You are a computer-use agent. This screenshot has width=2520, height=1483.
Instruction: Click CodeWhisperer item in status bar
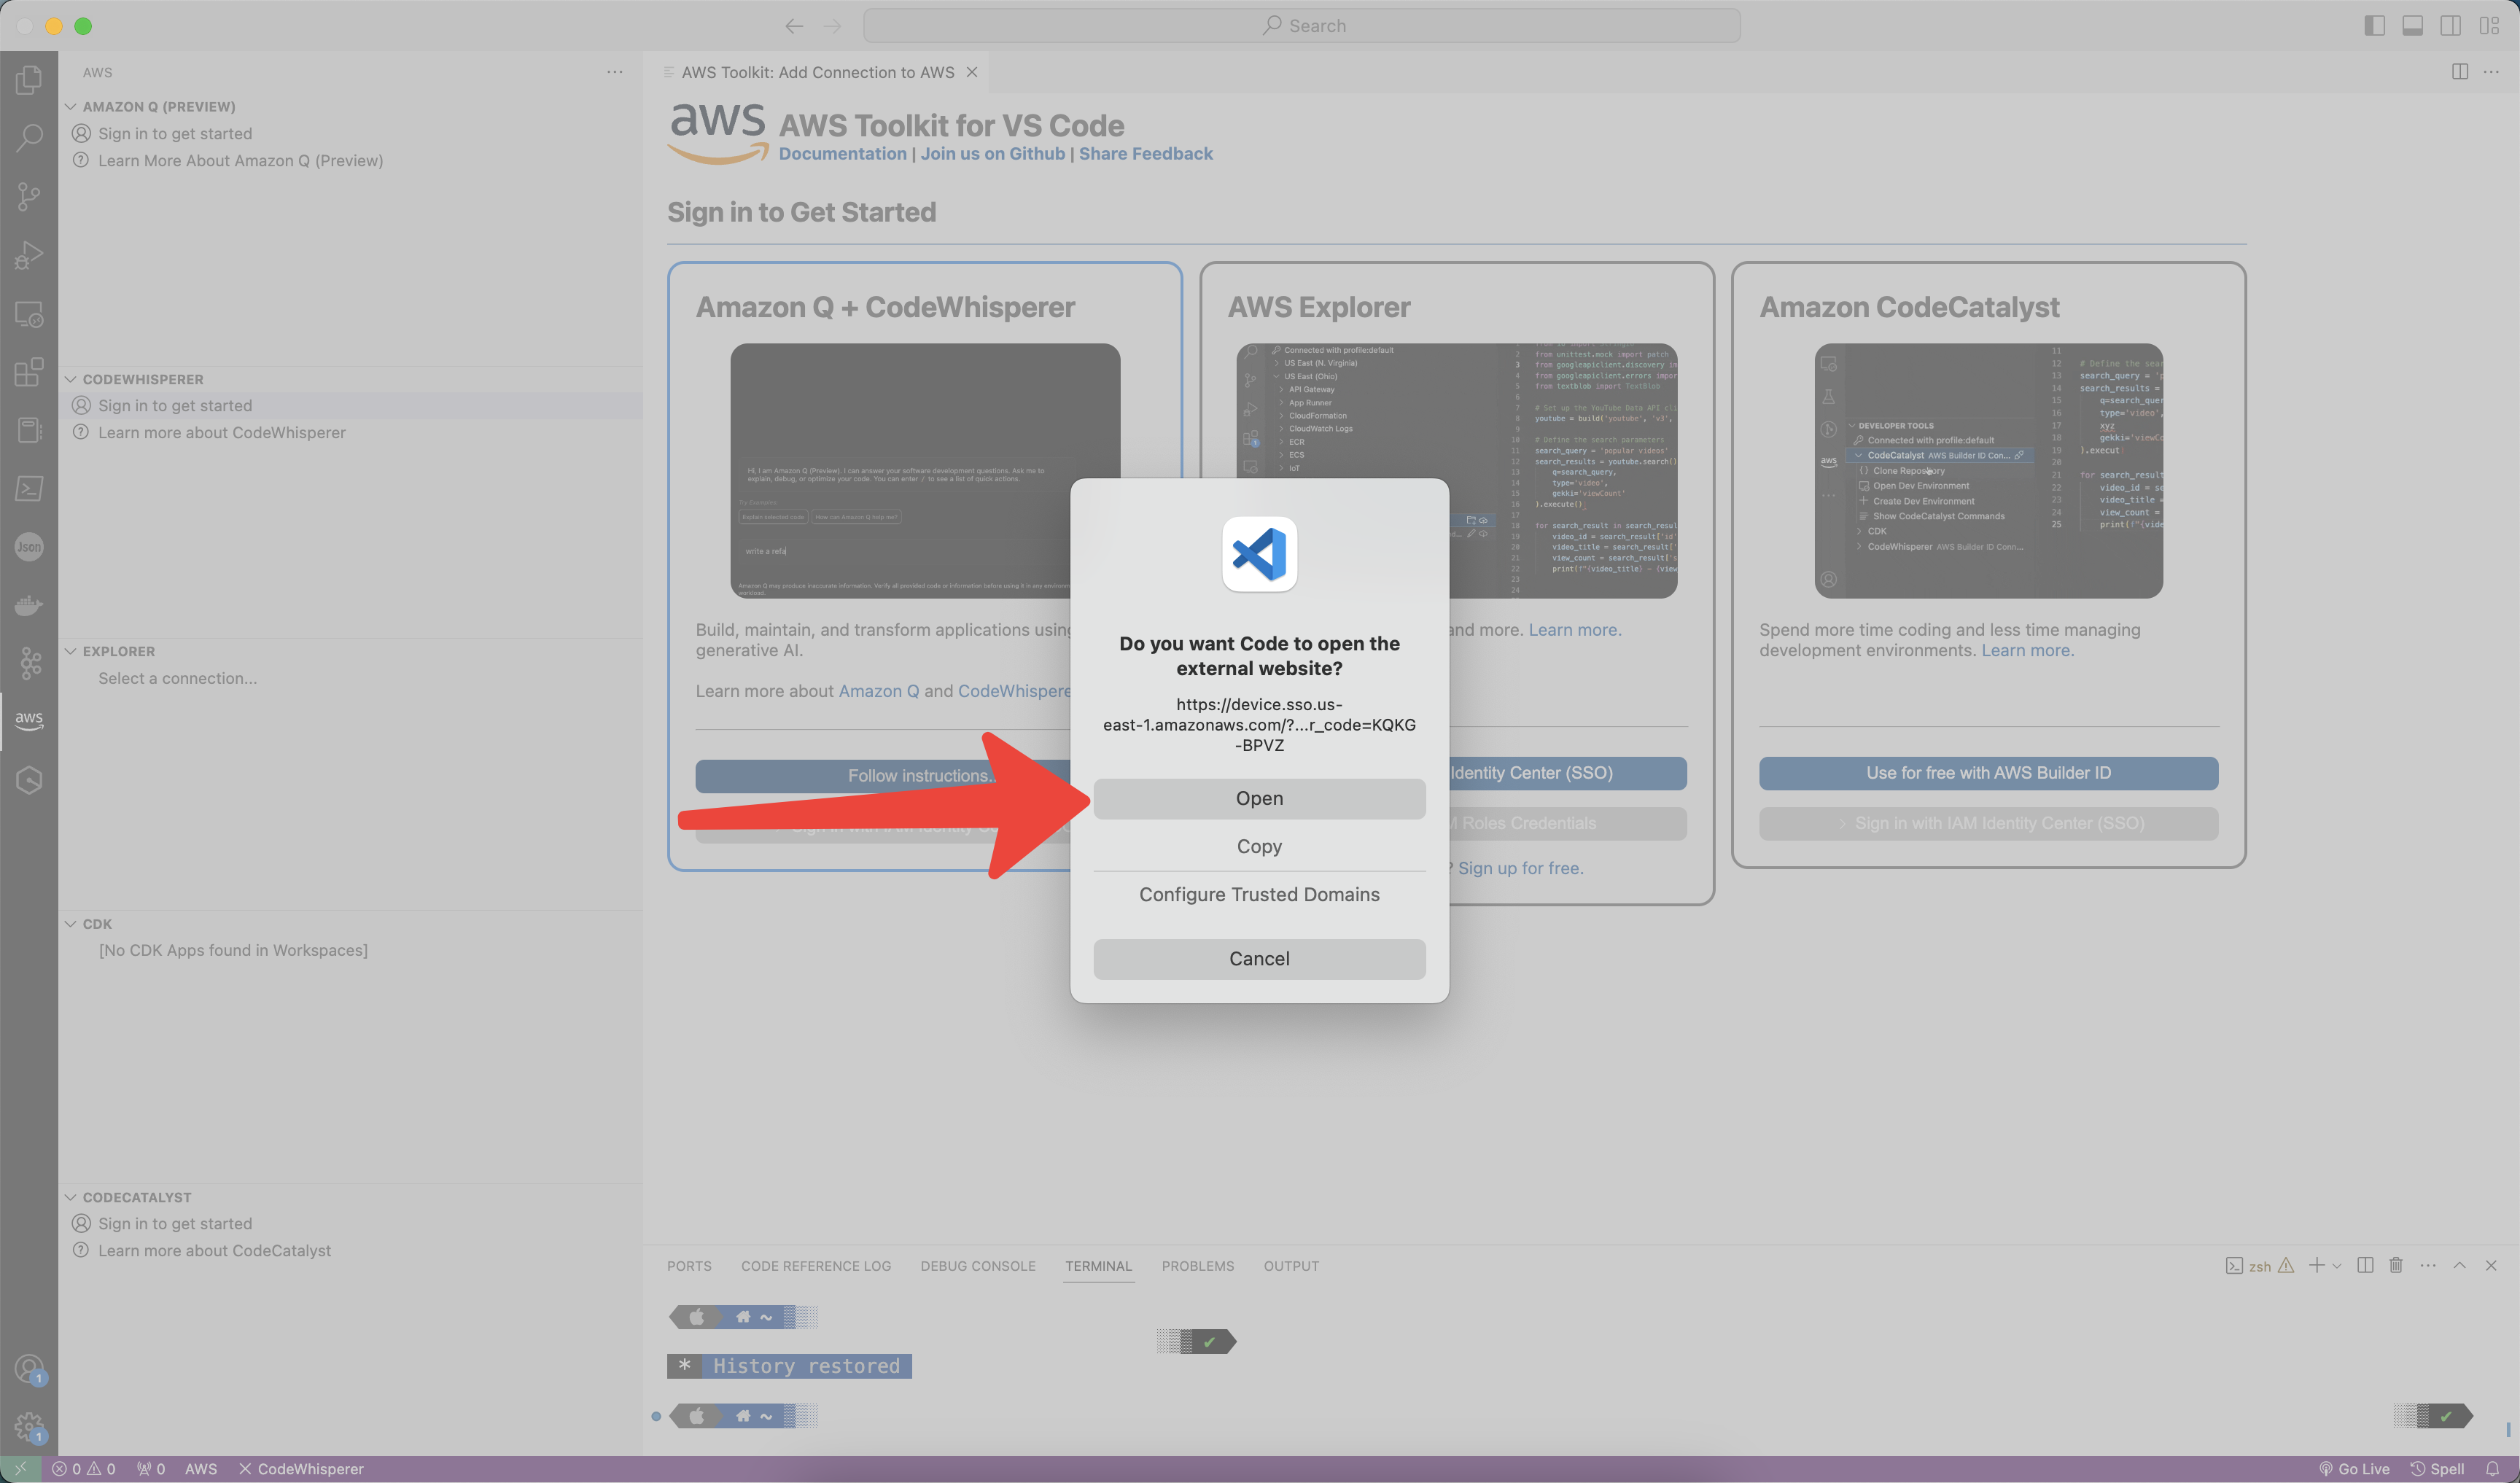tap(301, 1468)
